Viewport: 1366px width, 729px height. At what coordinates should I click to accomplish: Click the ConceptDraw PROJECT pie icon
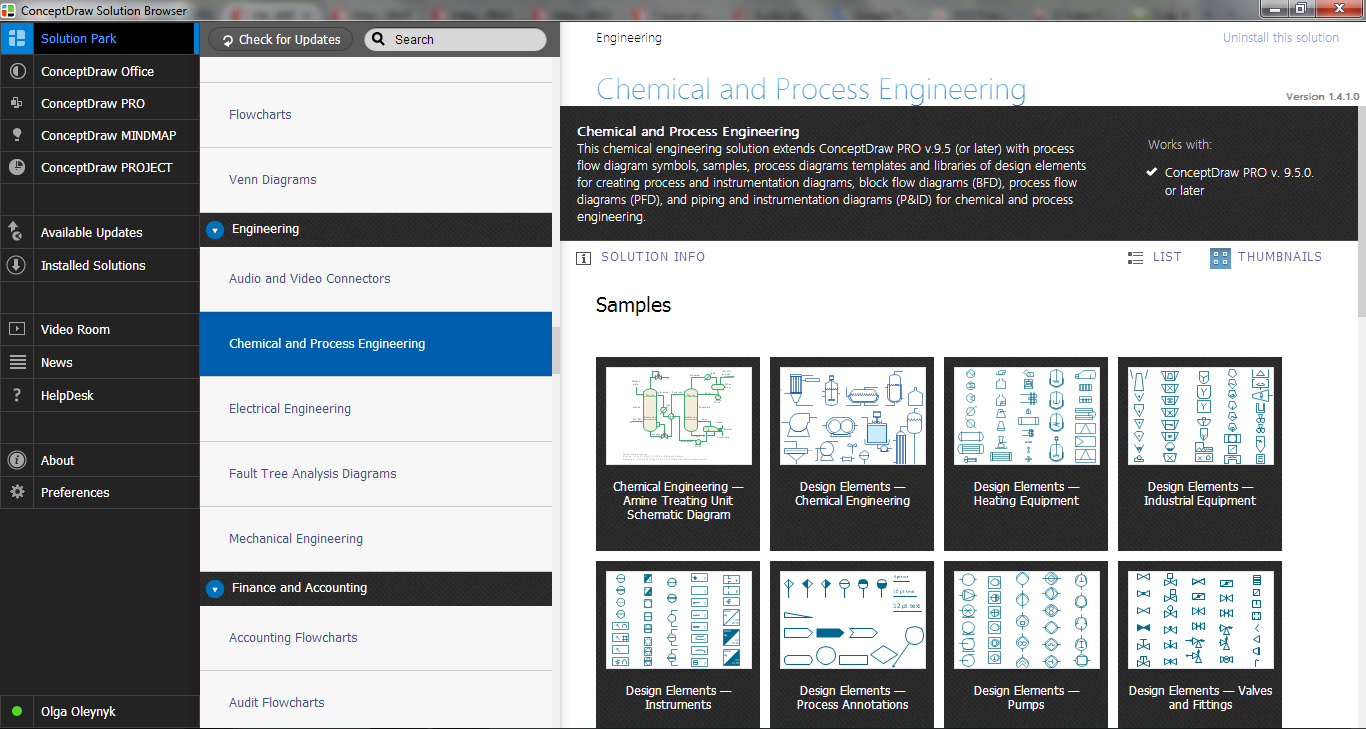(x=17, y=167)
